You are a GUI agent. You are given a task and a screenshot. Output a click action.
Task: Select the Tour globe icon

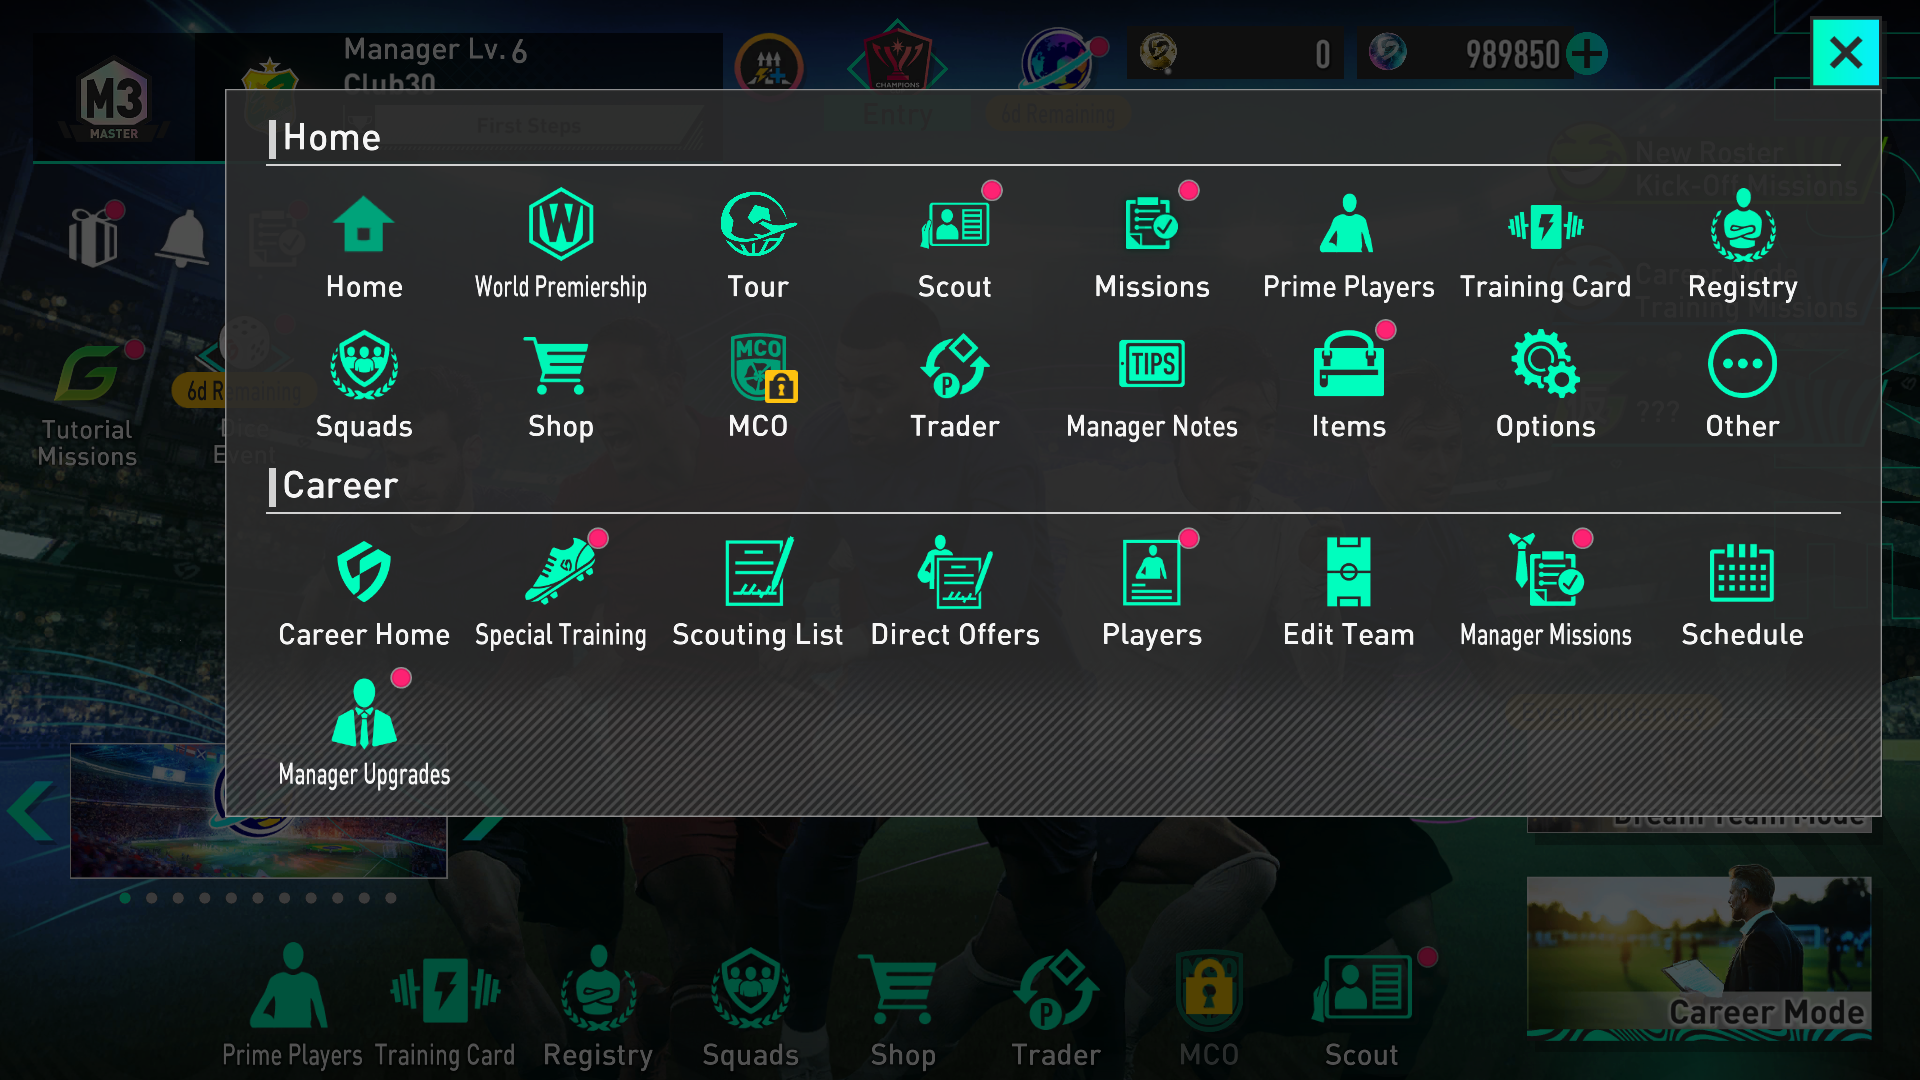757,224
